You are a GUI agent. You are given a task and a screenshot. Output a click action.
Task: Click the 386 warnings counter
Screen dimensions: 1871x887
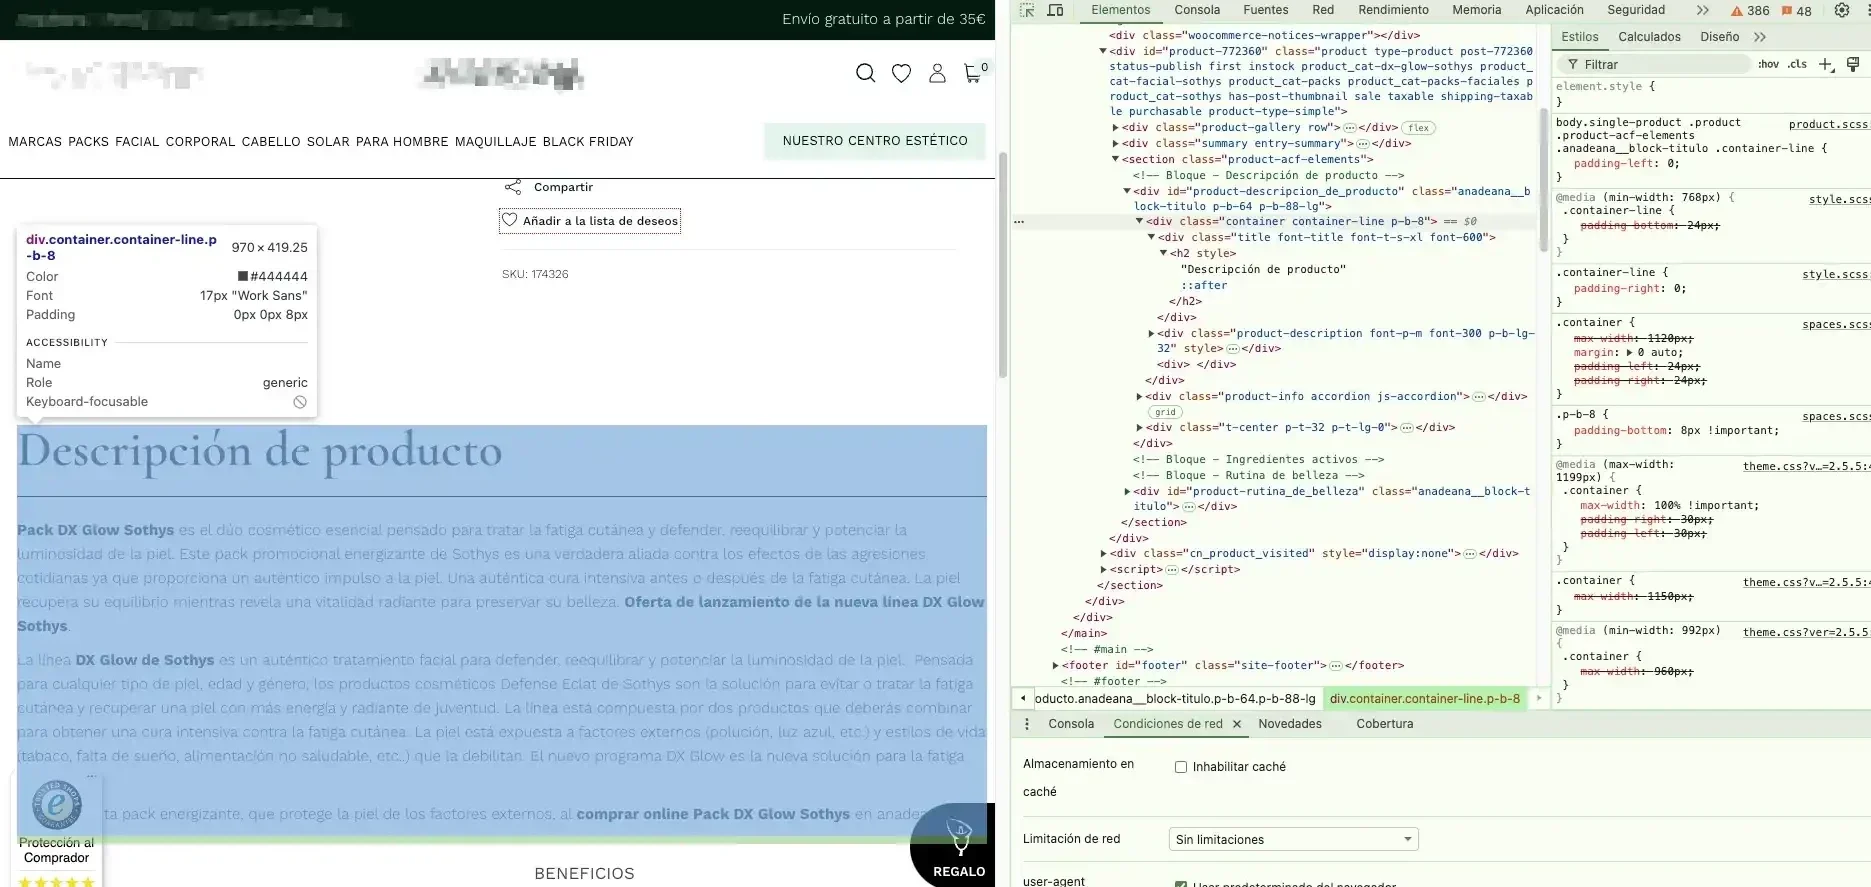coord(1750,11)
